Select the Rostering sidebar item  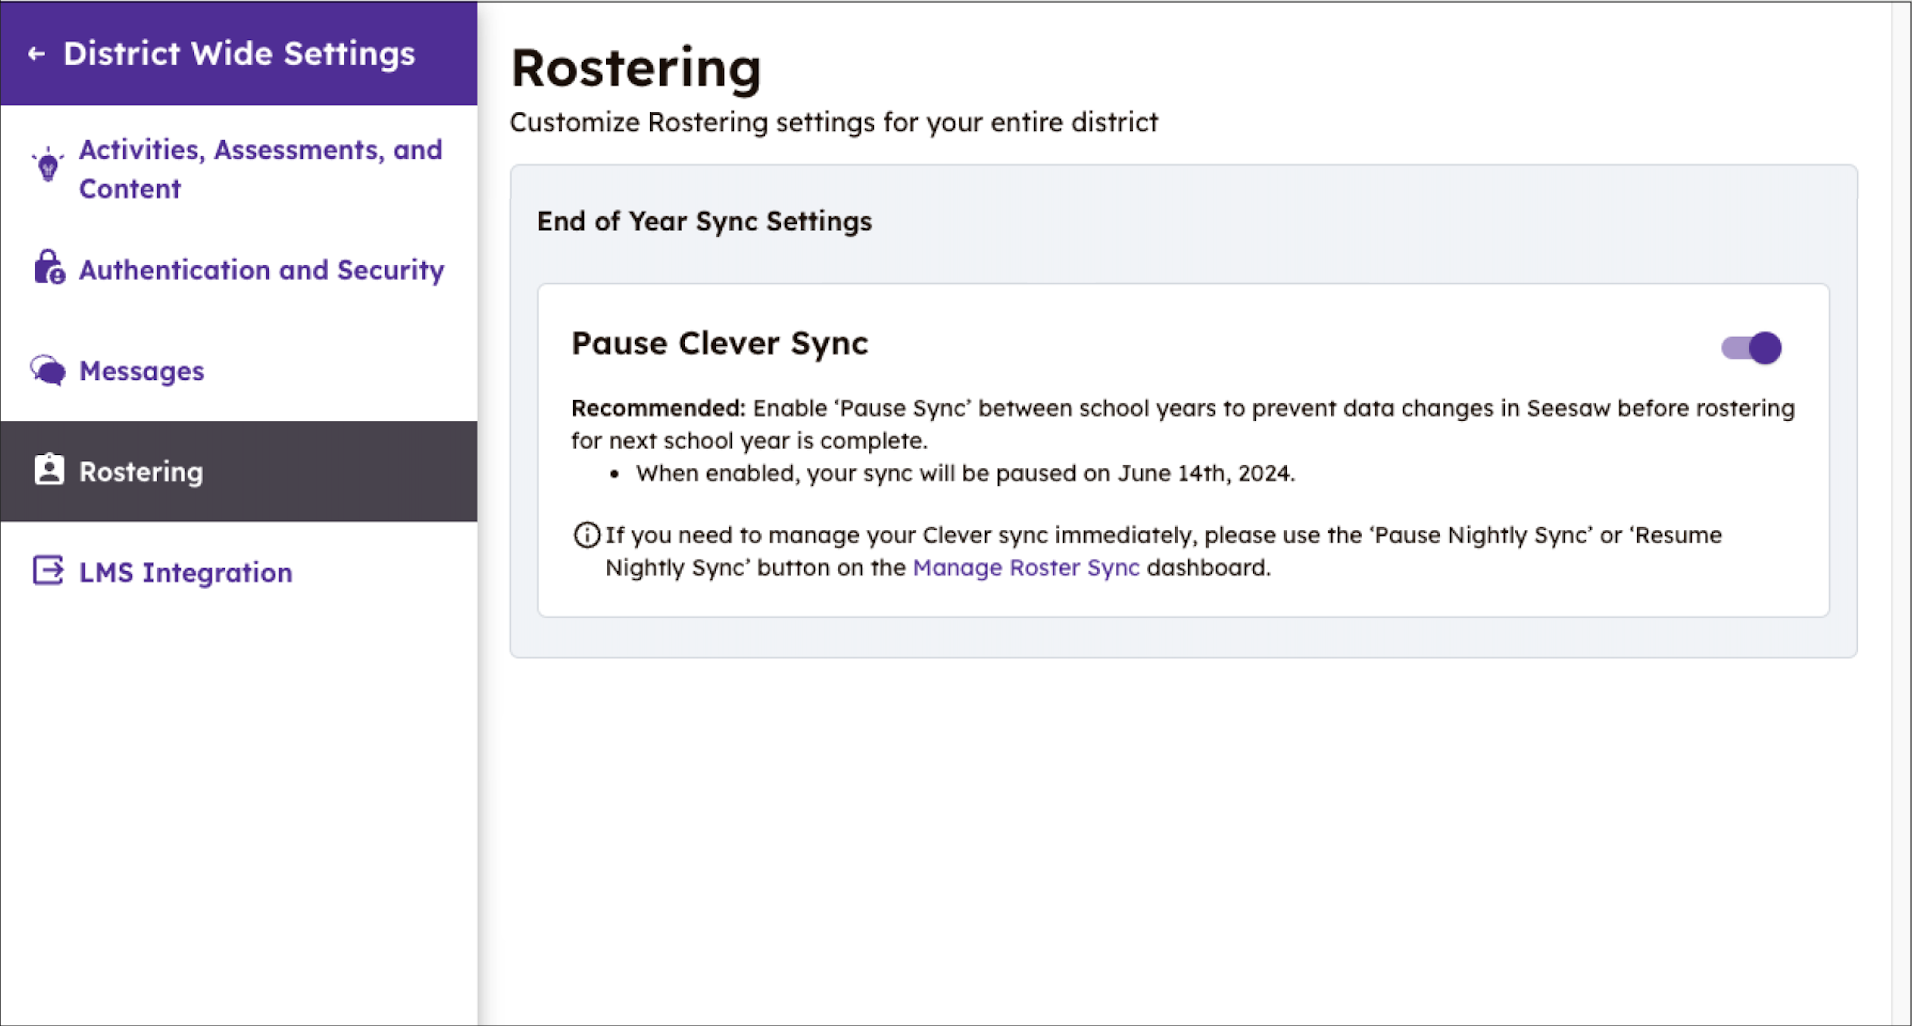coord(141,472)
